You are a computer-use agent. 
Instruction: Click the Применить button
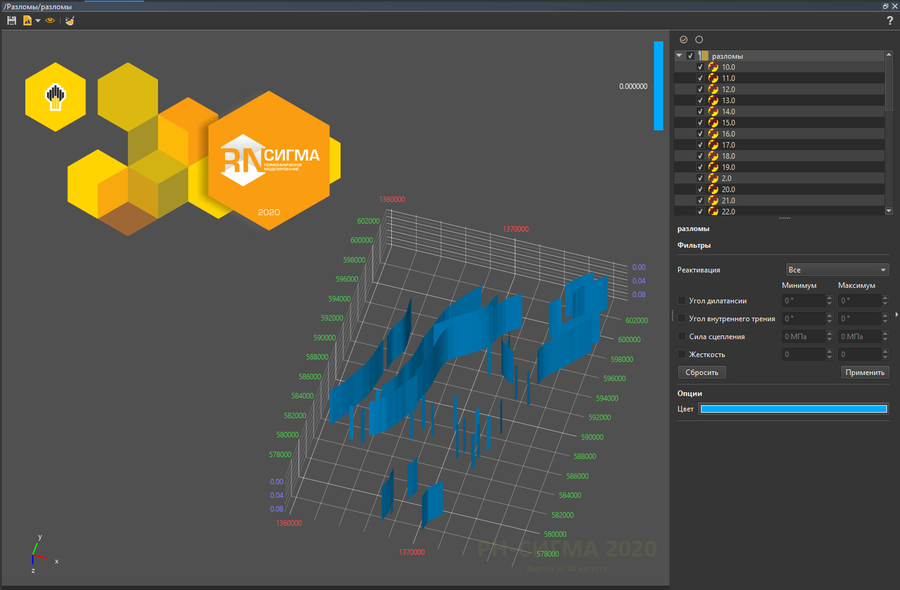click(864, 372)
